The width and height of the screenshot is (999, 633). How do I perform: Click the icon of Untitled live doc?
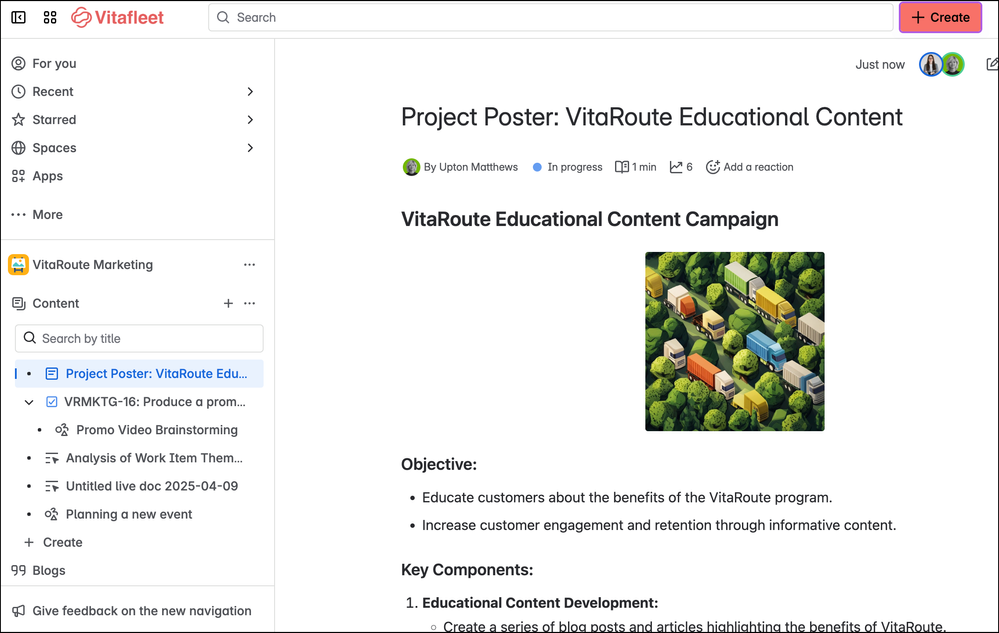click(x=52, y=486)
